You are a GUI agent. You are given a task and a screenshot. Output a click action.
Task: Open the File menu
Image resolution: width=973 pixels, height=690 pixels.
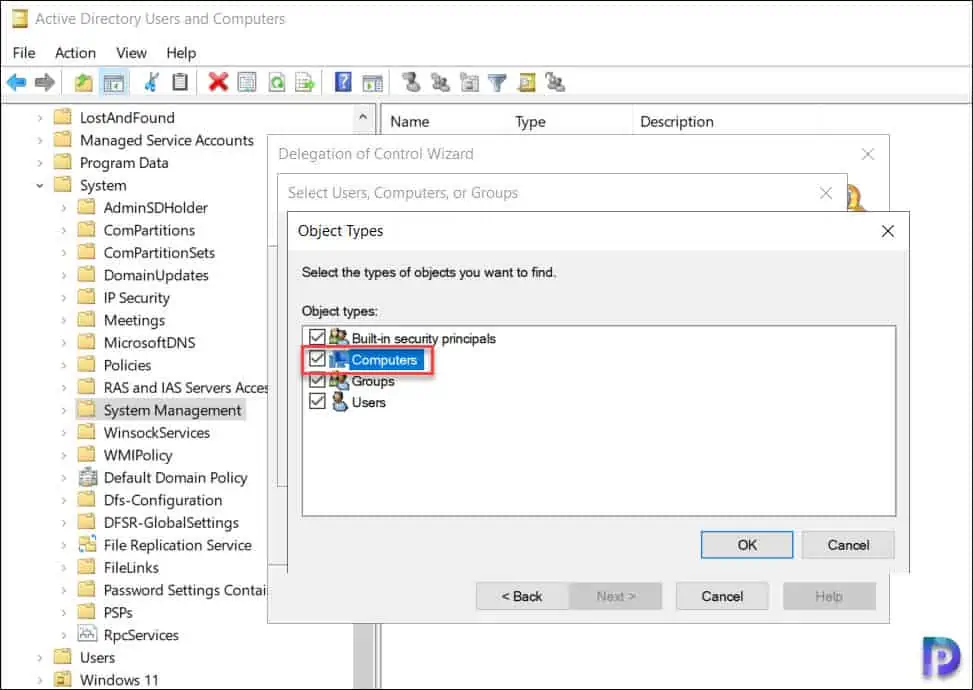tap(24, 53)
